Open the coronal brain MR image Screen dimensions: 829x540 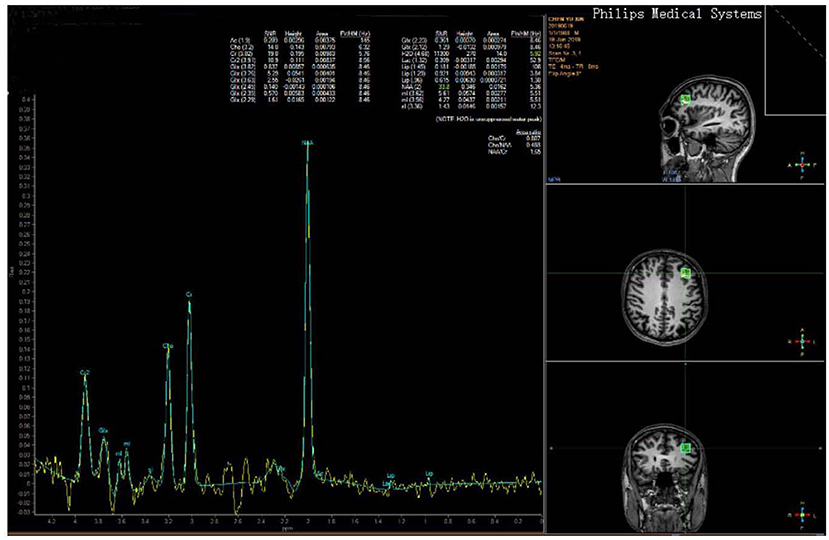coord(665,476)
